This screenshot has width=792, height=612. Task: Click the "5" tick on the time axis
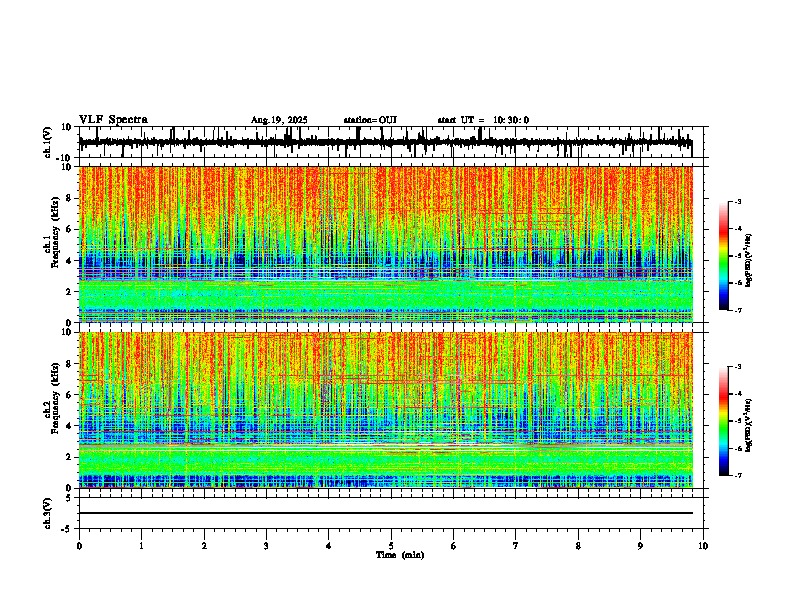391,546
